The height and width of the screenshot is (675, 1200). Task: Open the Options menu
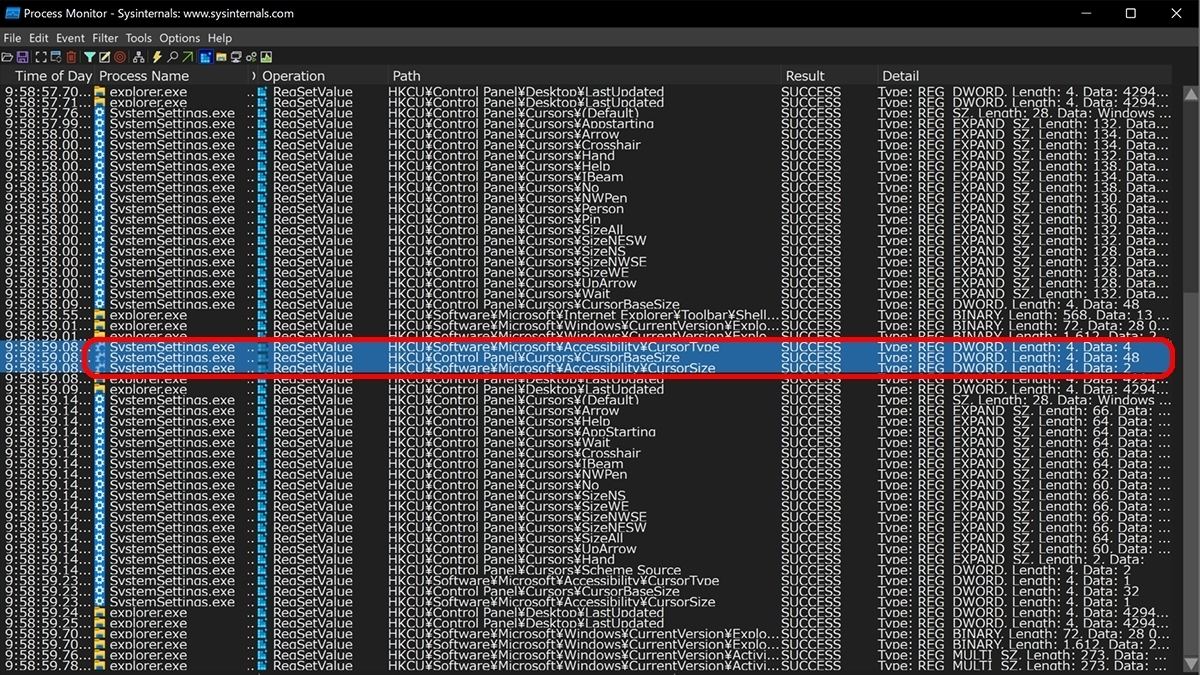pyautogui.click(x=180, y=38)
